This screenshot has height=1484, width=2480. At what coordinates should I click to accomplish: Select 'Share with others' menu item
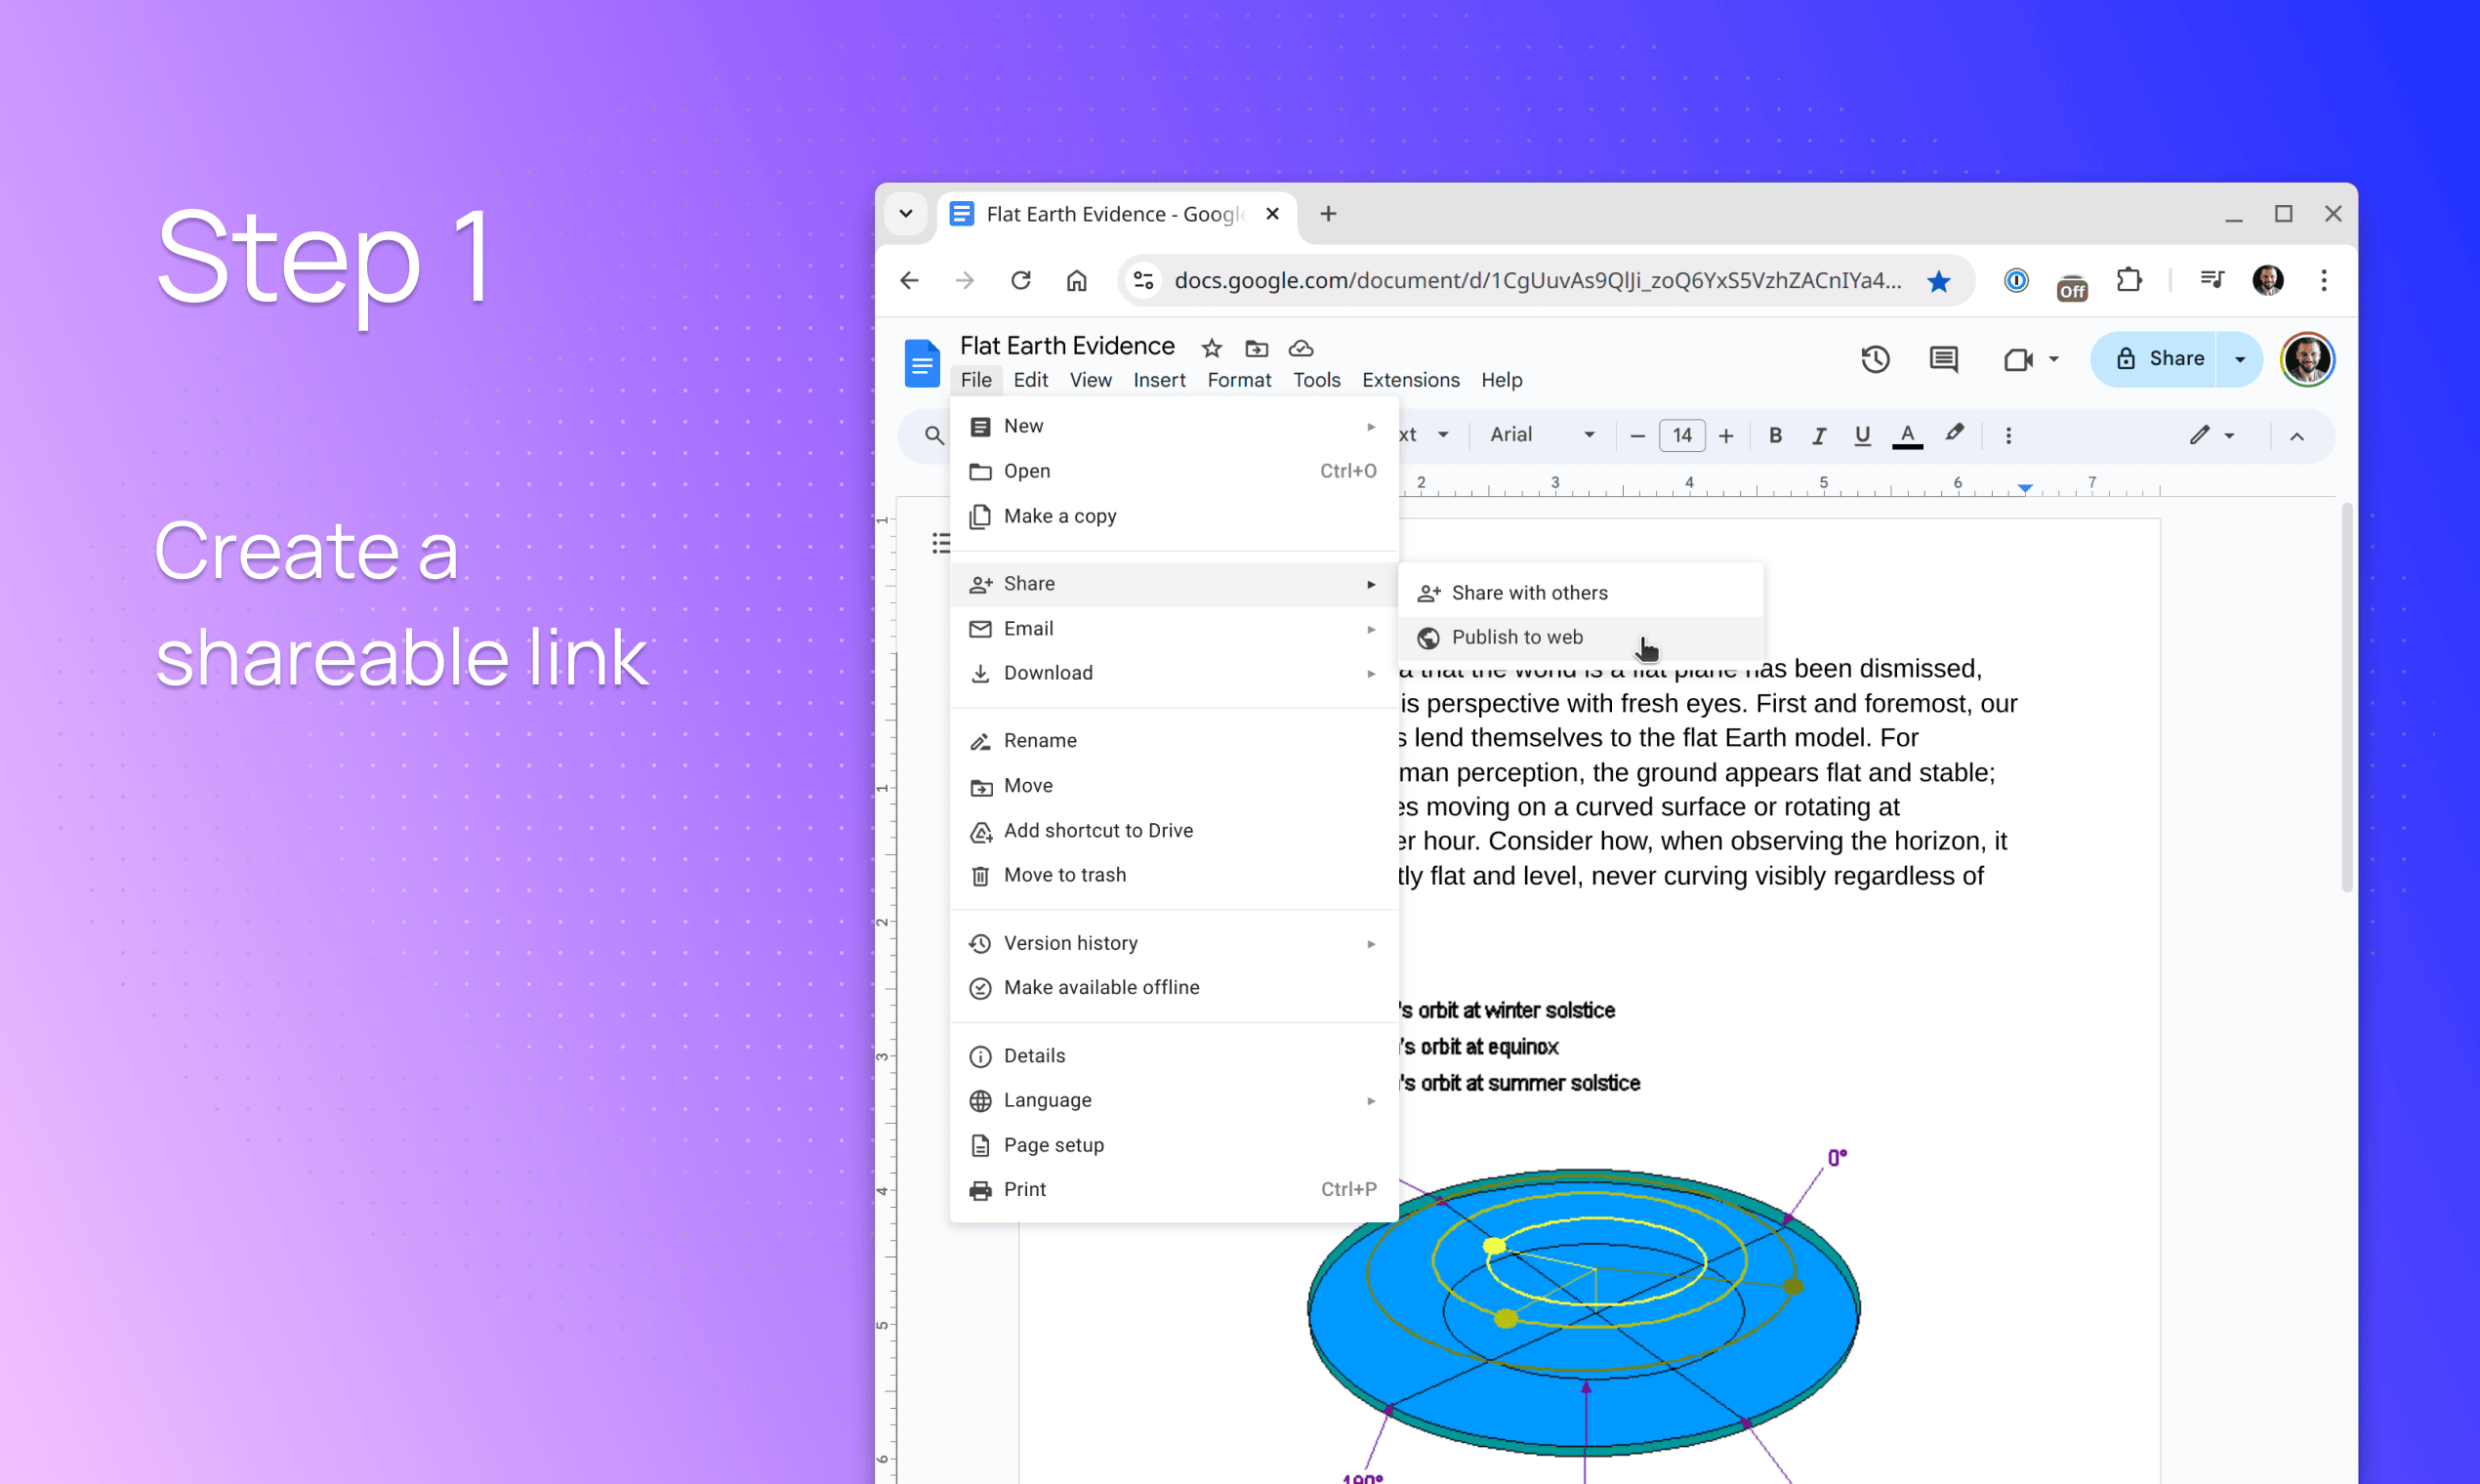click(1530, 592)
